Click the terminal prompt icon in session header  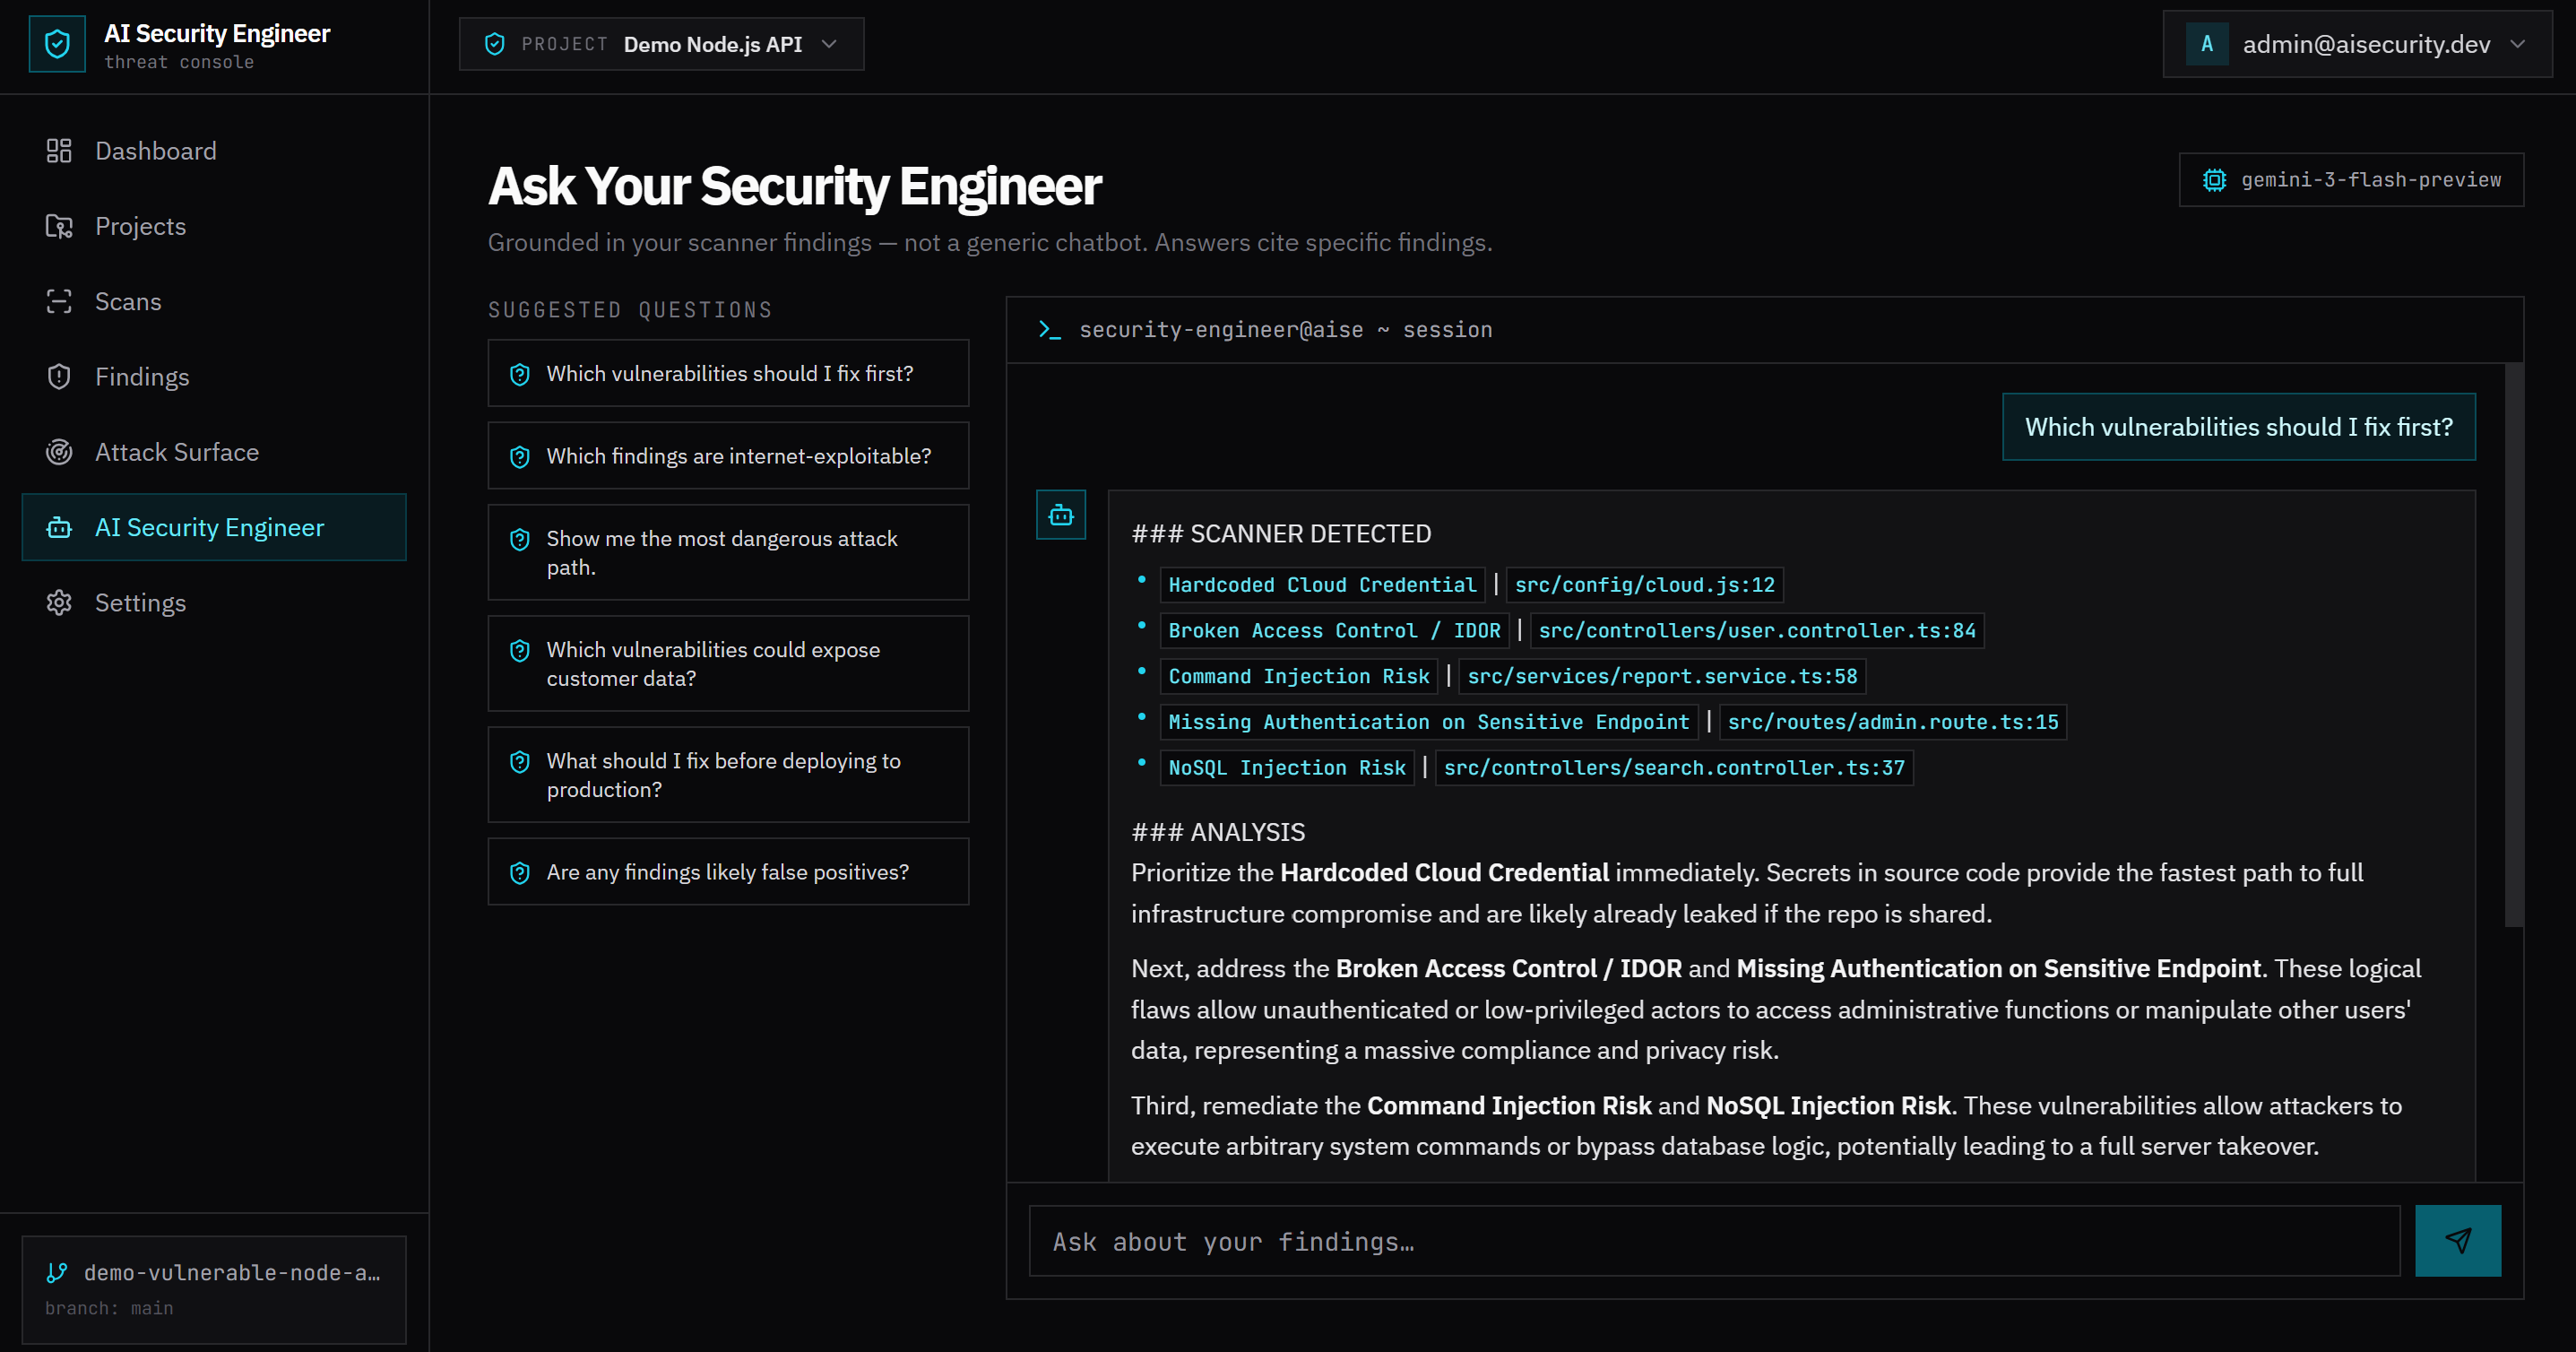click(1049, 329)
